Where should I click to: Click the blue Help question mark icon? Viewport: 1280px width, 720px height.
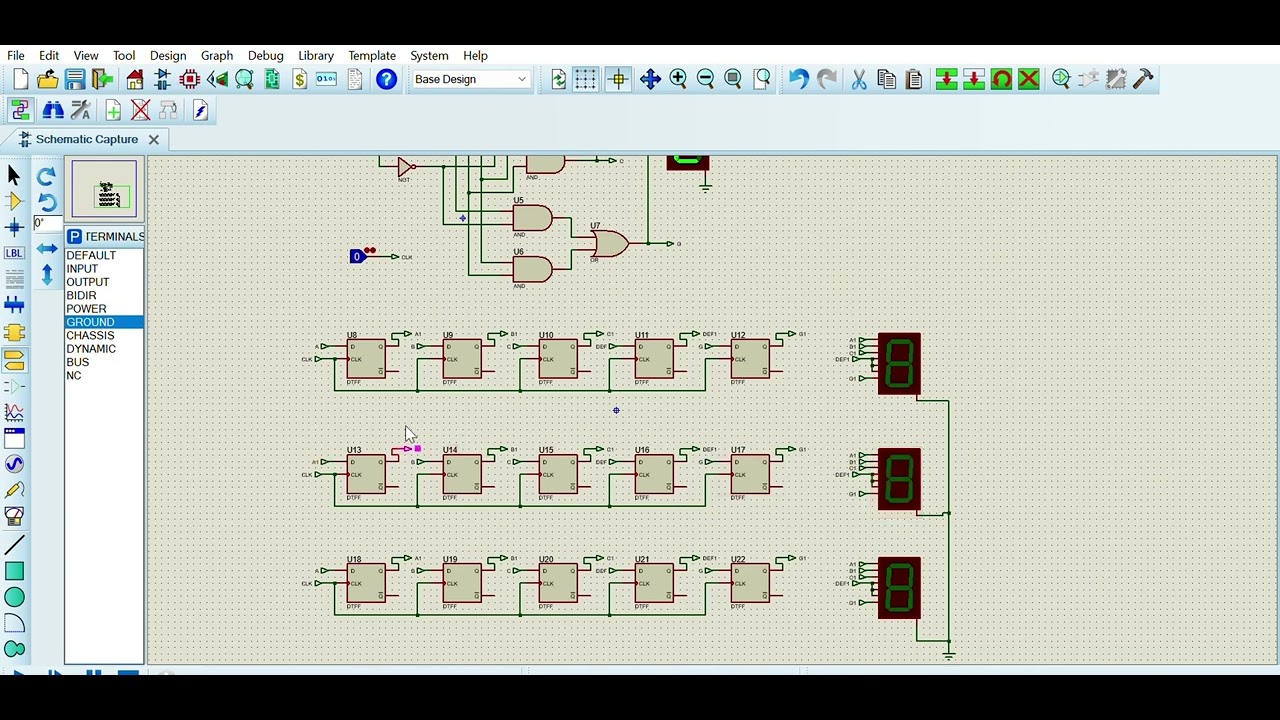386,79
